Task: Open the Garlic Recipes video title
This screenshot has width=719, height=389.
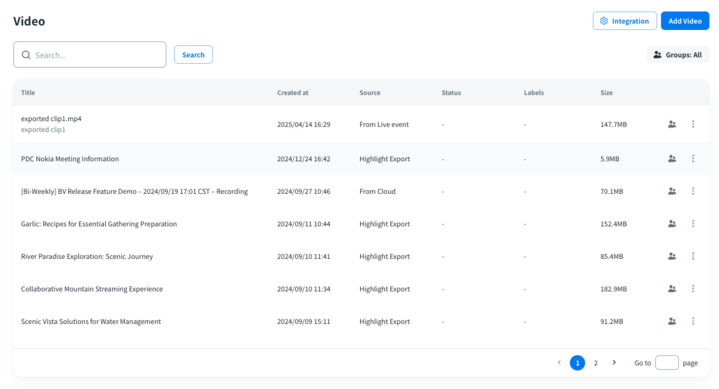Action: click(99, 224)
